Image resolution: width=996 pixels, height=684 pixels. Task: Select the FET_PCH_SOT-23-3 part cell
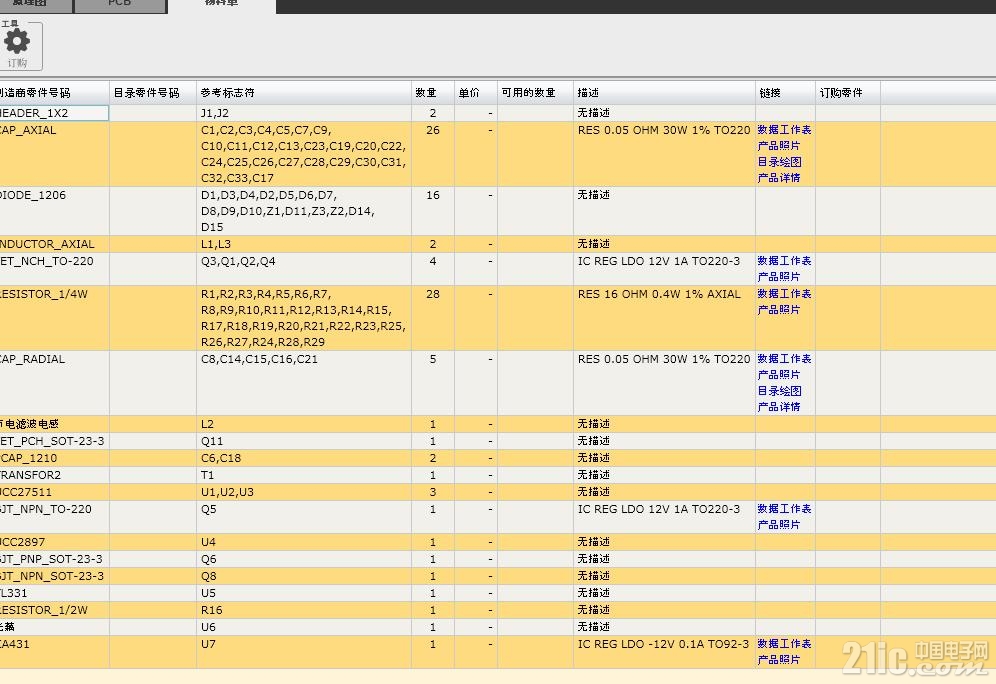coord(54,441)
